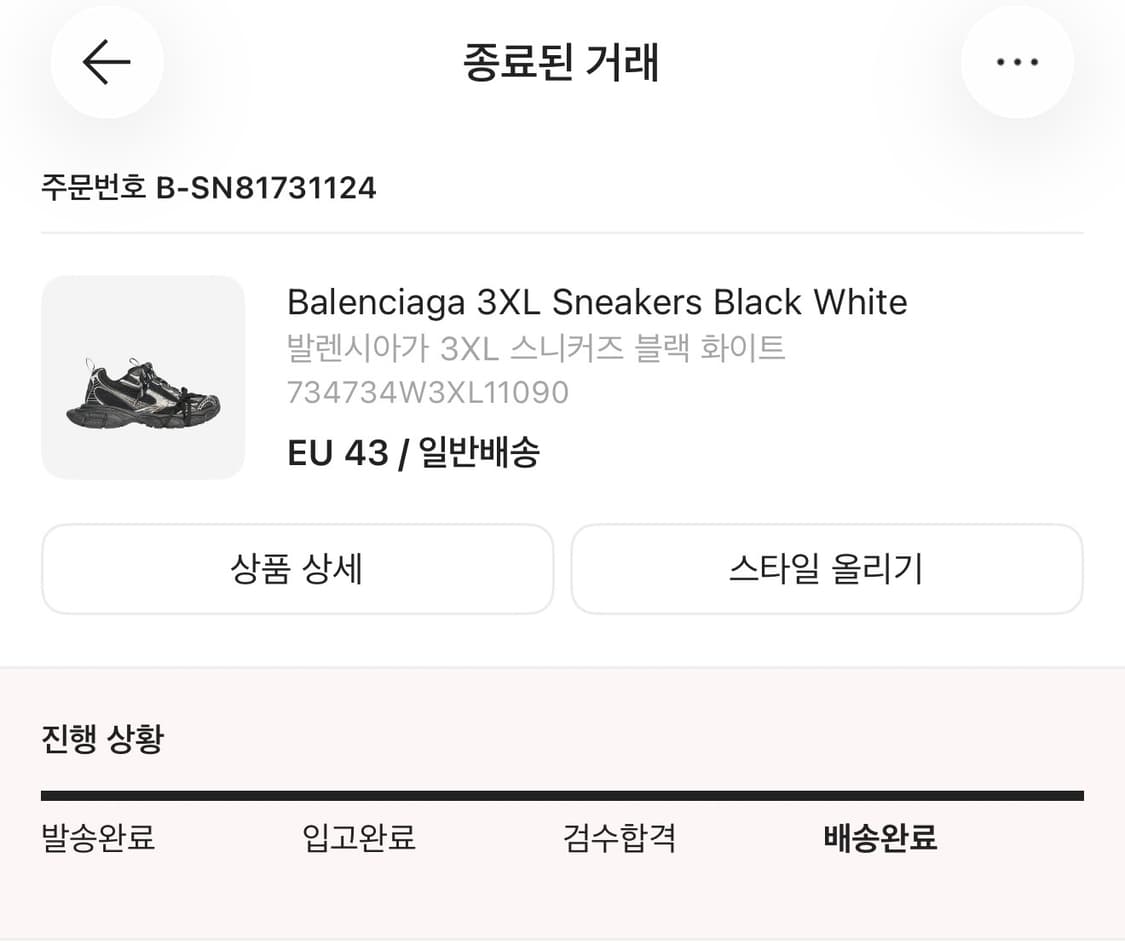Click the Korean name 발렌시아가 3XL 스니커즈
Image resolution: width=1125 pixels, height=943 pixels.
535,348
